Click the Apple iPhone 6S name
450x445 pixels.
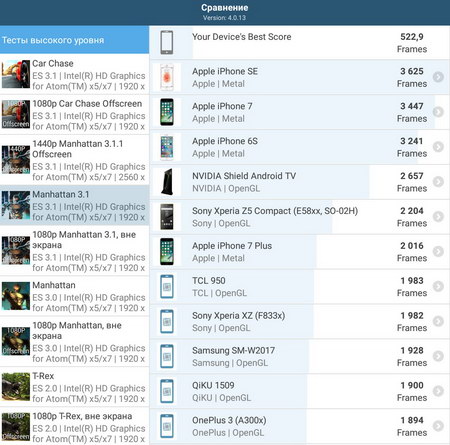(225, 141)
